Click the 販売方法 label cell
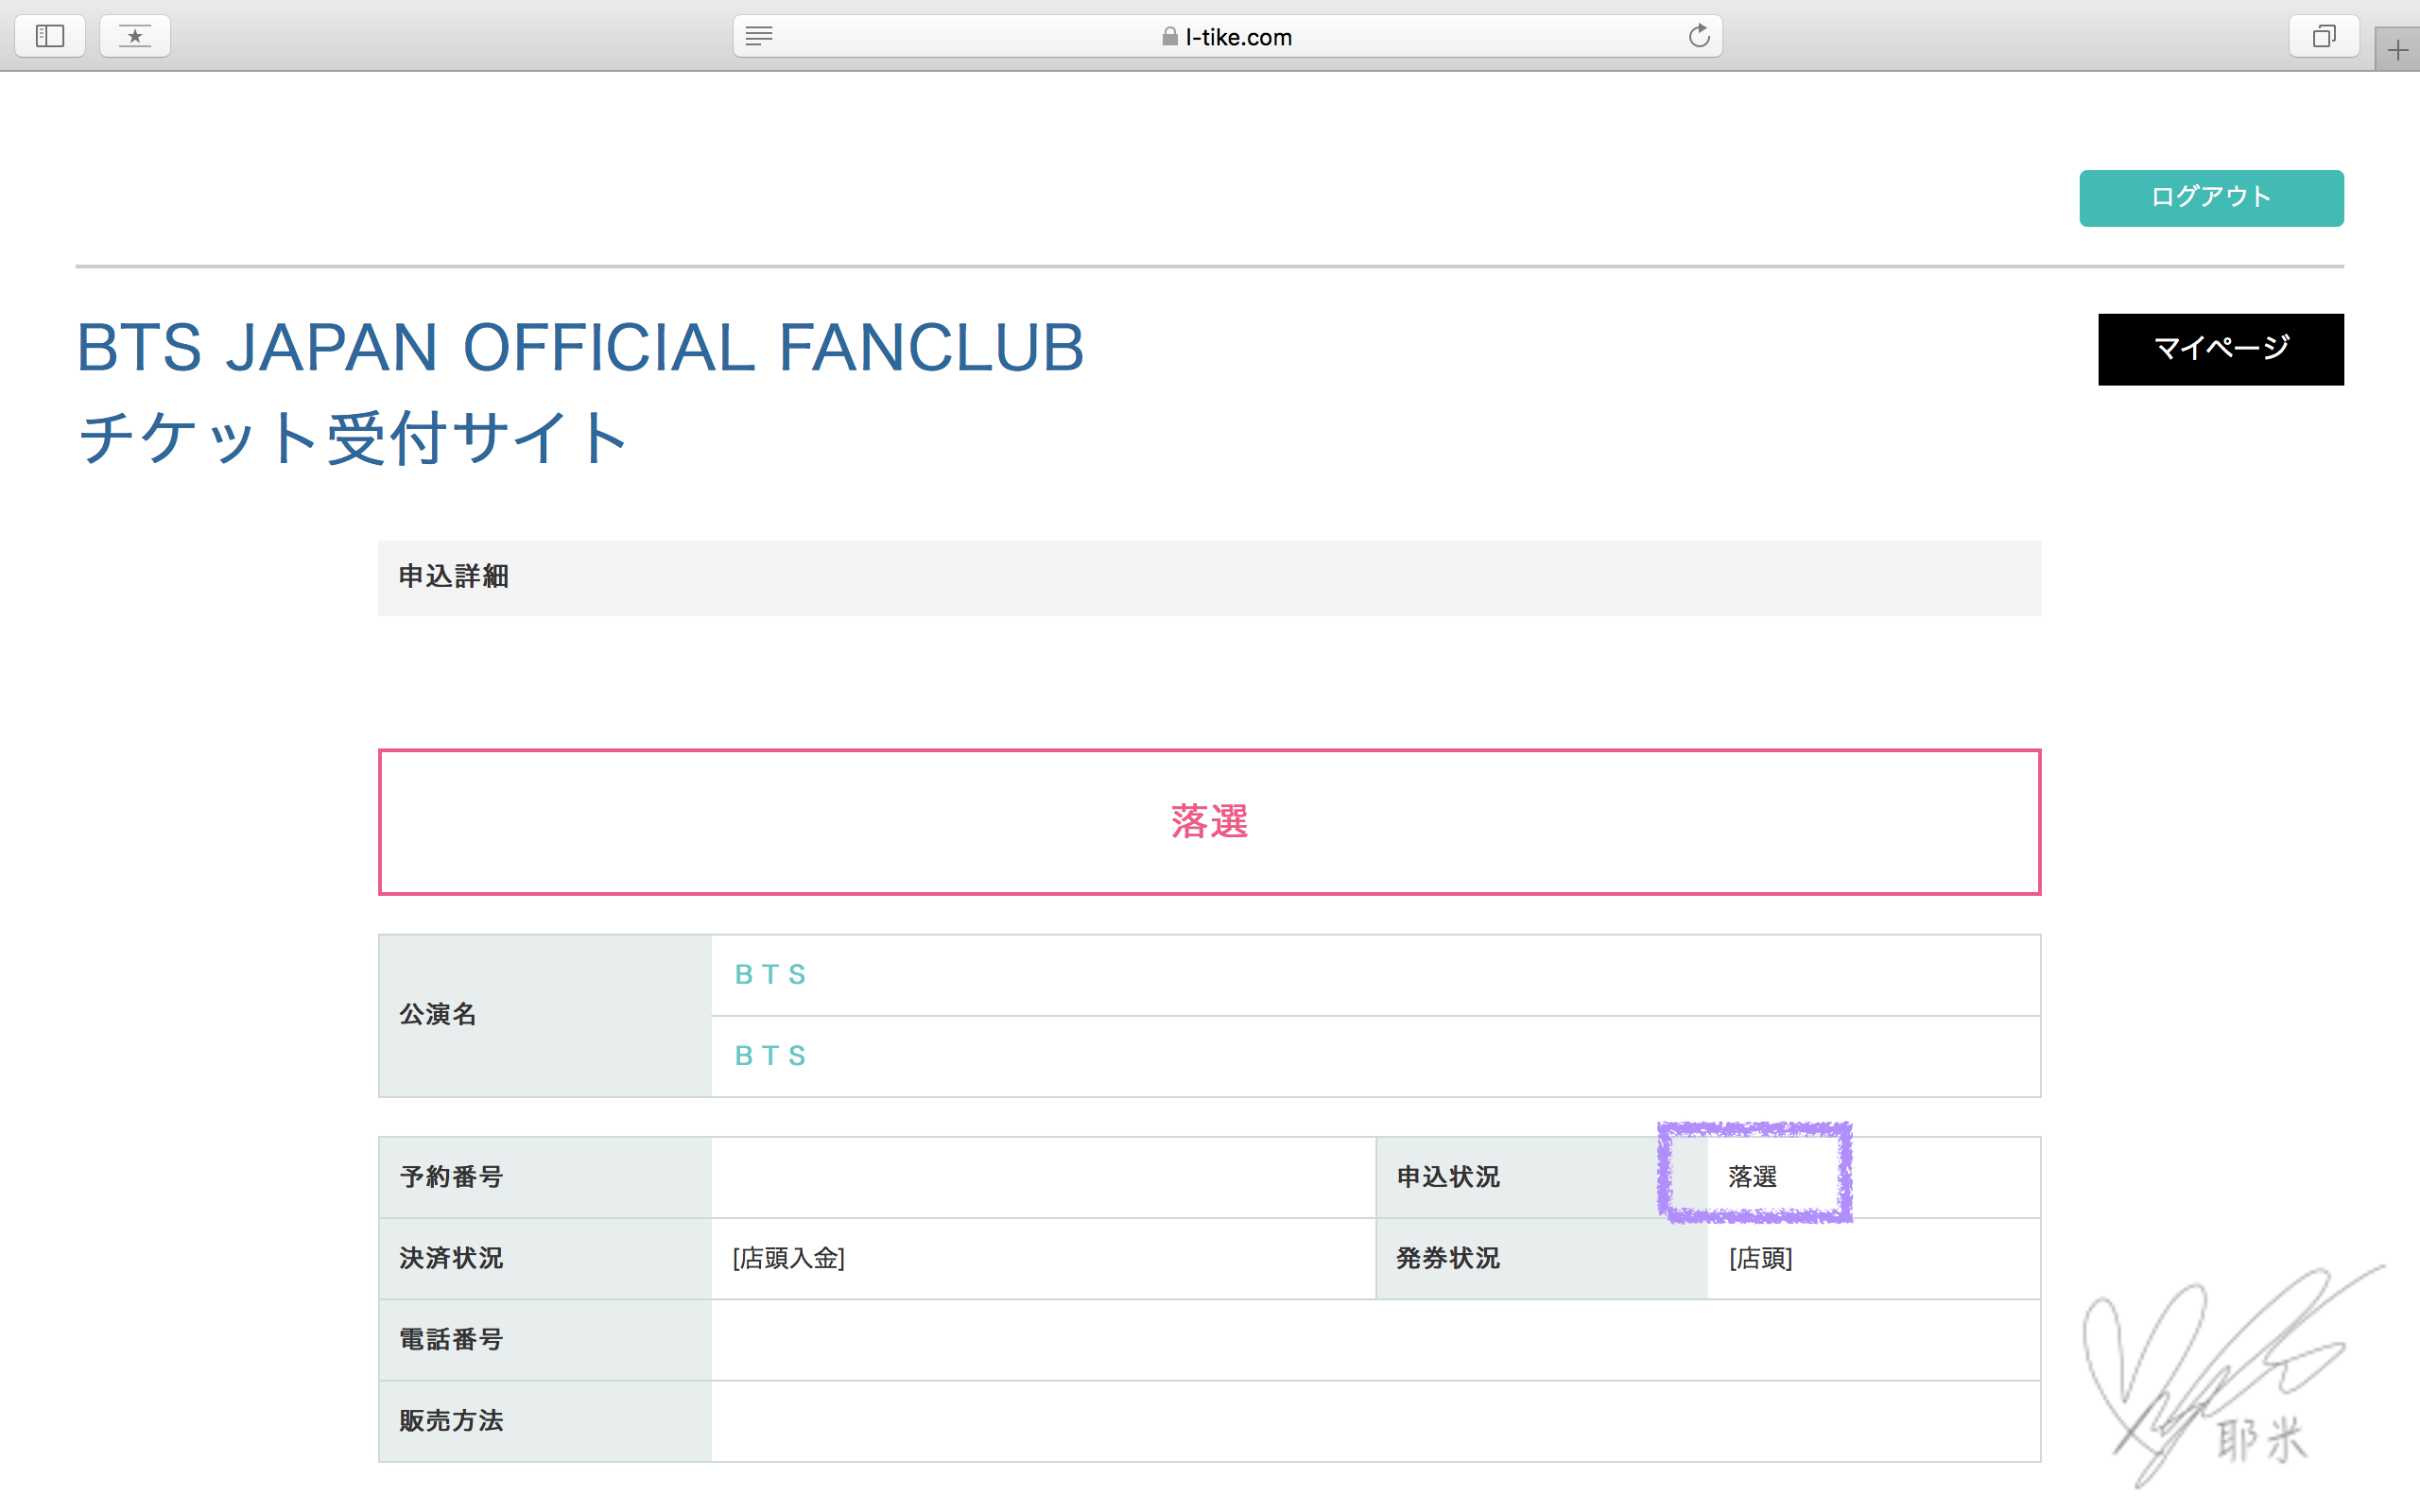The width and height of the screenshot is (2420, 1512). (x=545, y=1422)
